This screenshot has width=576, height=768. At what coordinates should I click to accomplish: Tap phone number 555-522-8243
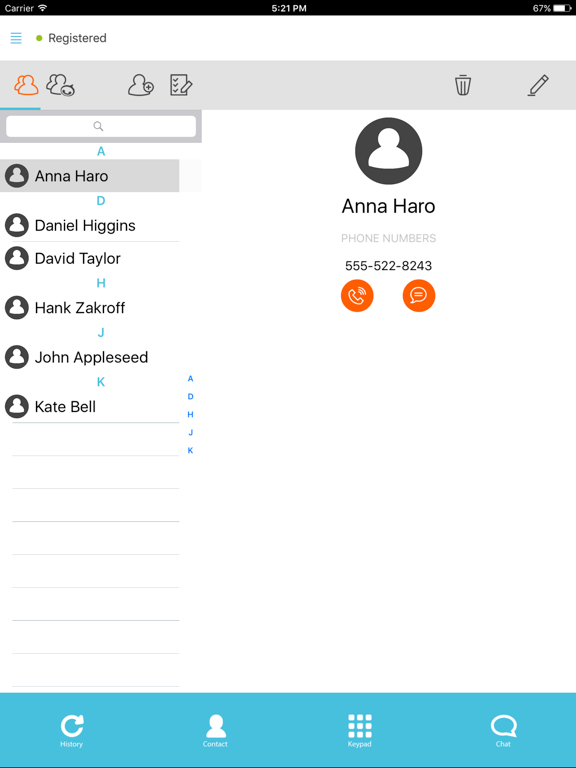(x=388, y=266)
